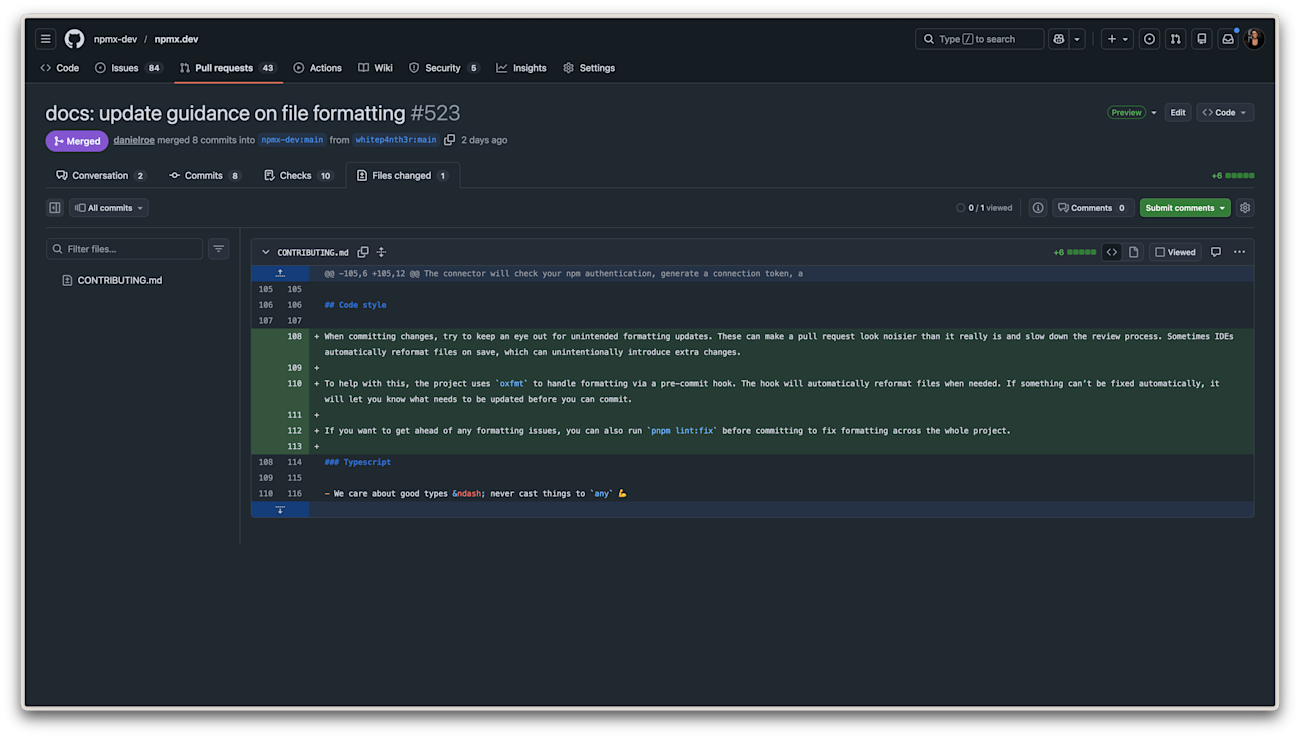The width and height of the screenshot is (1300, 738).
Task: Open notifications inbox icon
Action: pyautogui.click(x=1228, y=39)
